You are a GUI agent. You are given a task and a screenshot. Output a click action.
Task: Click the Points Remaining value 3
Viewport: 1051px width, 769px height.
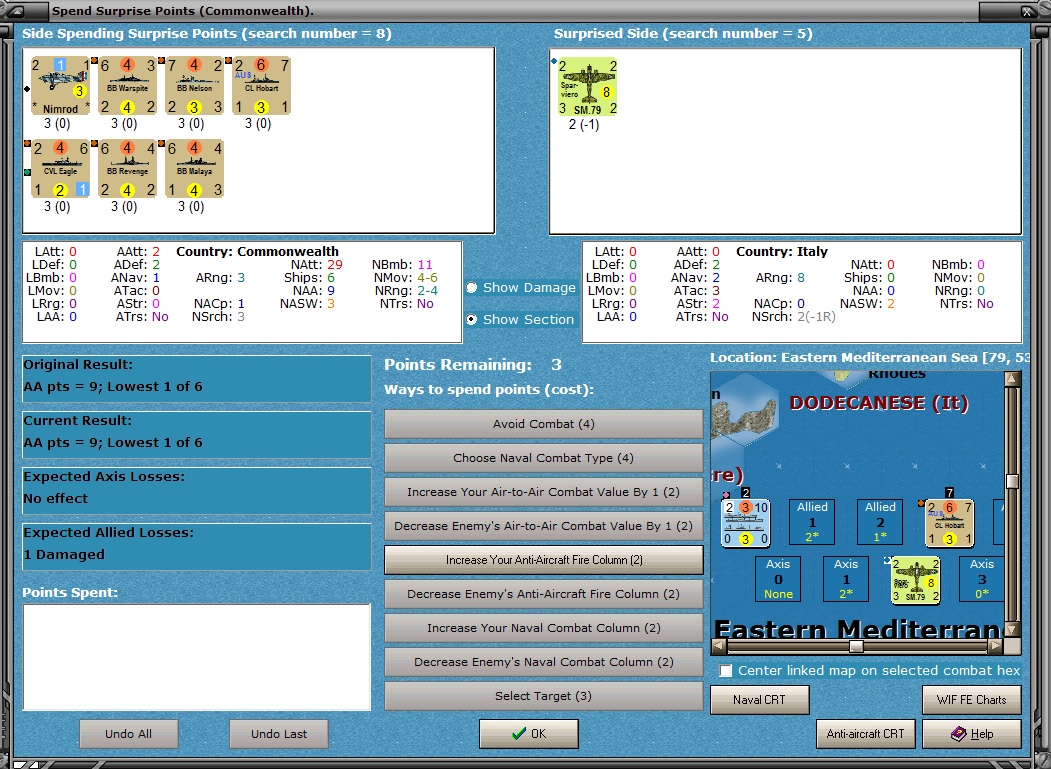(556, 365)
